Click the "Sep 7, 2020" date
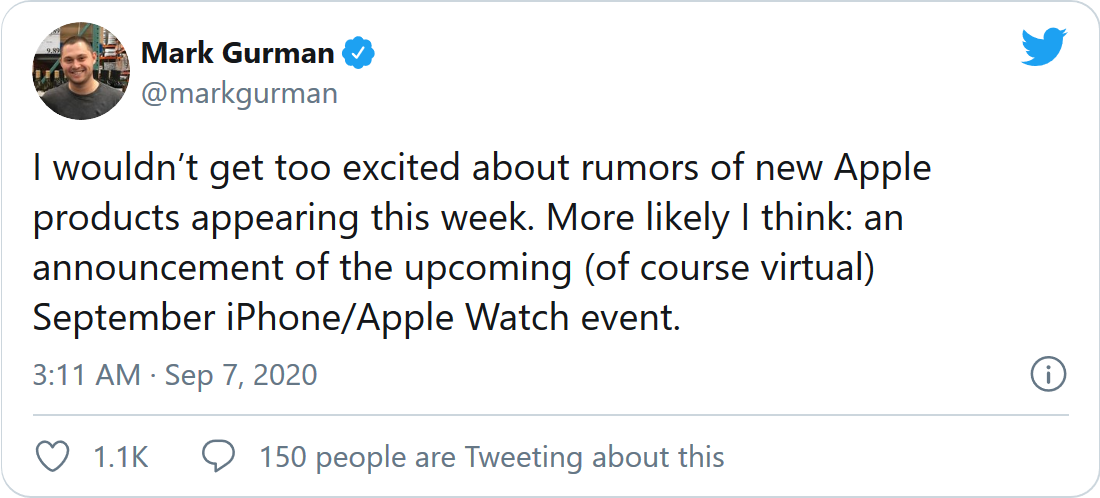 [241, 376]
